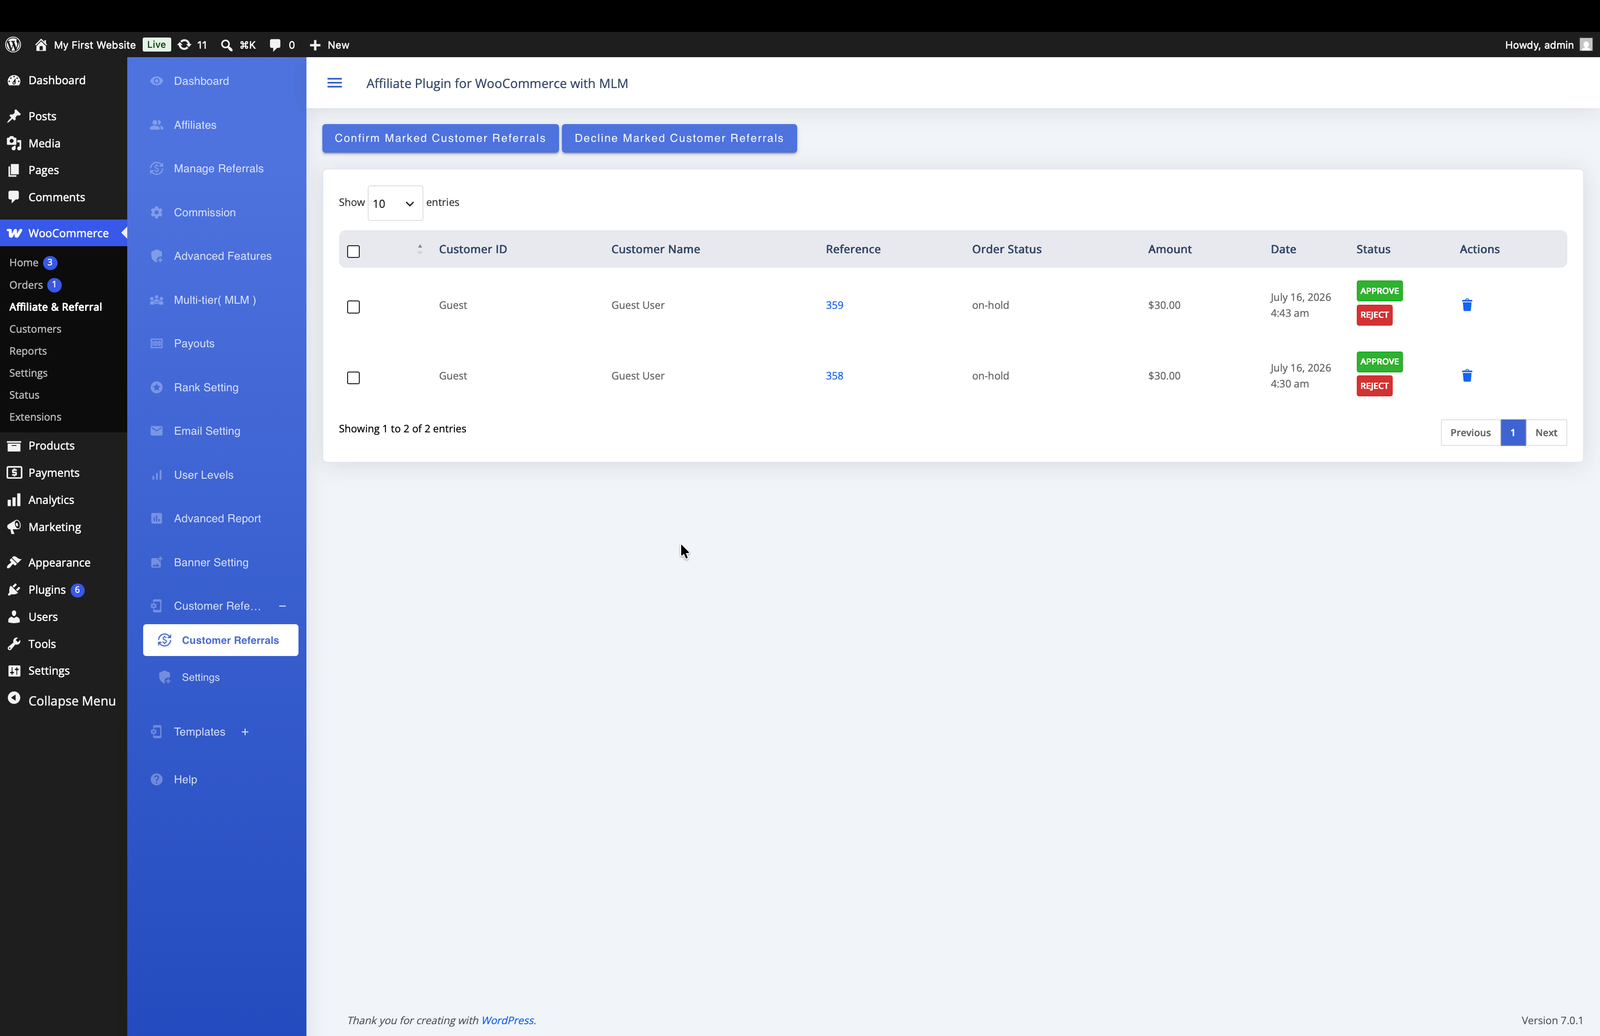Screen dimensions: 1600x1036
Task: Select Customer Referrals submenu item
Action: click(x=221, y=640)
